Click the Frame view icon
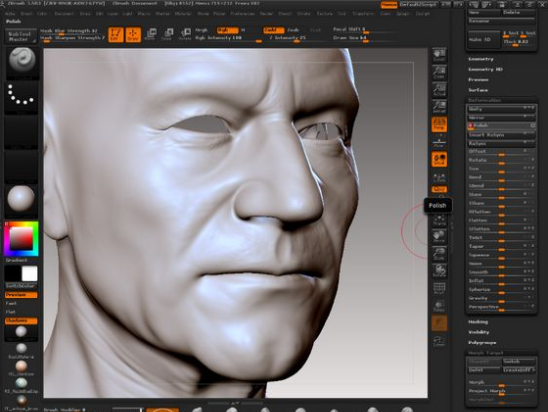This screenshot has height=412, width=548. coord(439,221)
